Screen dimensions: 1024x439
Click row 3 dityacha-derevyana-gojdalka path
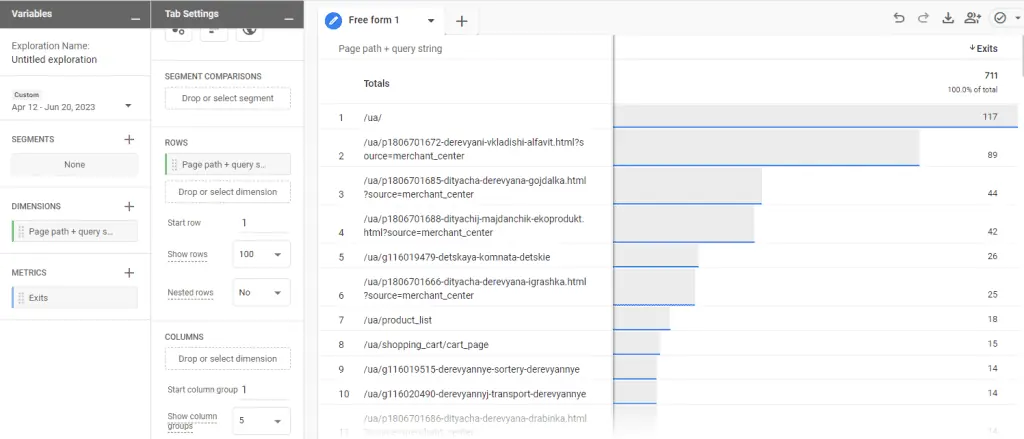tap(475, 187)
